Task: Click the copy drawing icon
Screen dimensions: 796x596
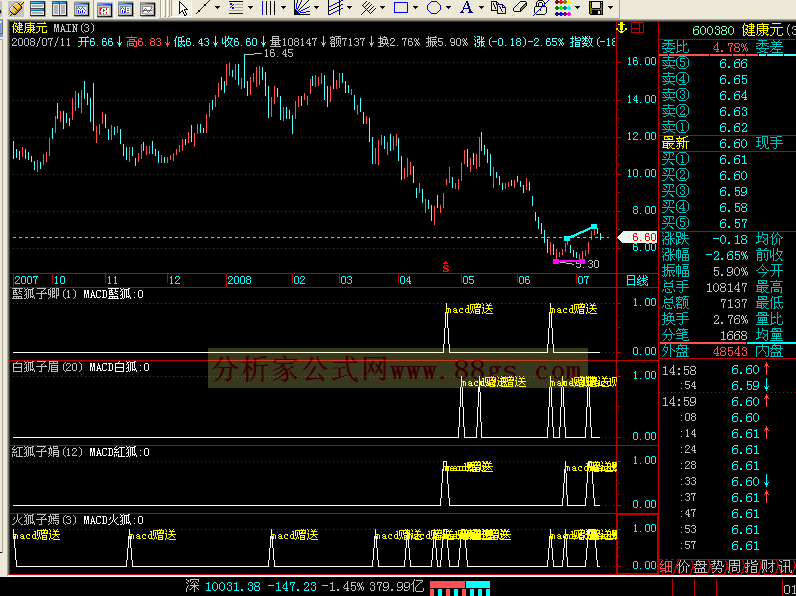Action: 499,8
